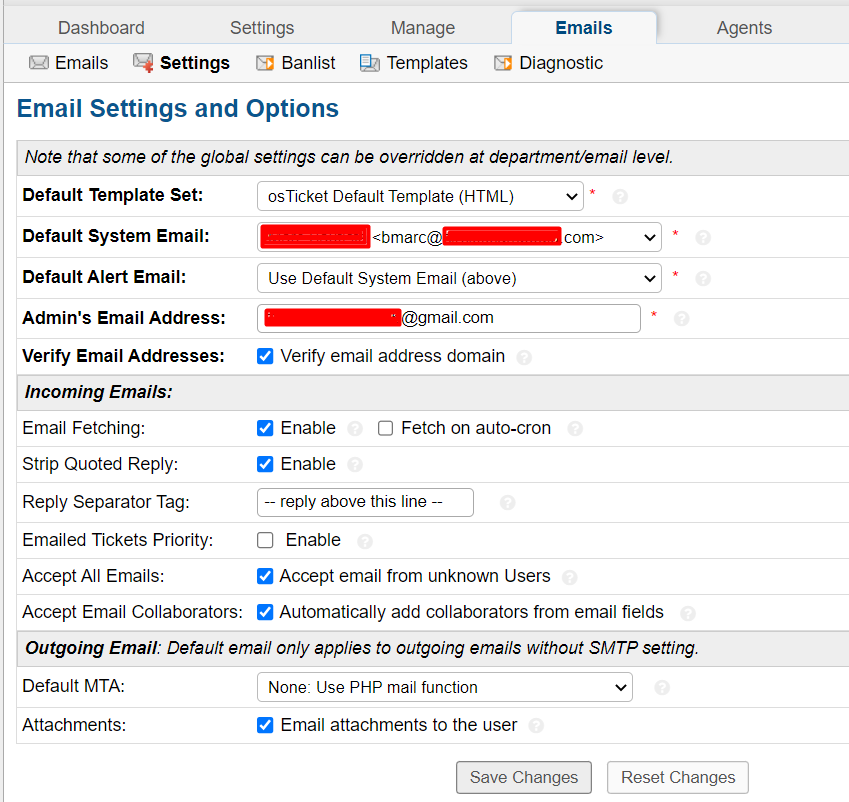Click the Emails envelope icon in submenu
Image resolution: width=849 pixels, height=802 pixels.
coord(39,63)
